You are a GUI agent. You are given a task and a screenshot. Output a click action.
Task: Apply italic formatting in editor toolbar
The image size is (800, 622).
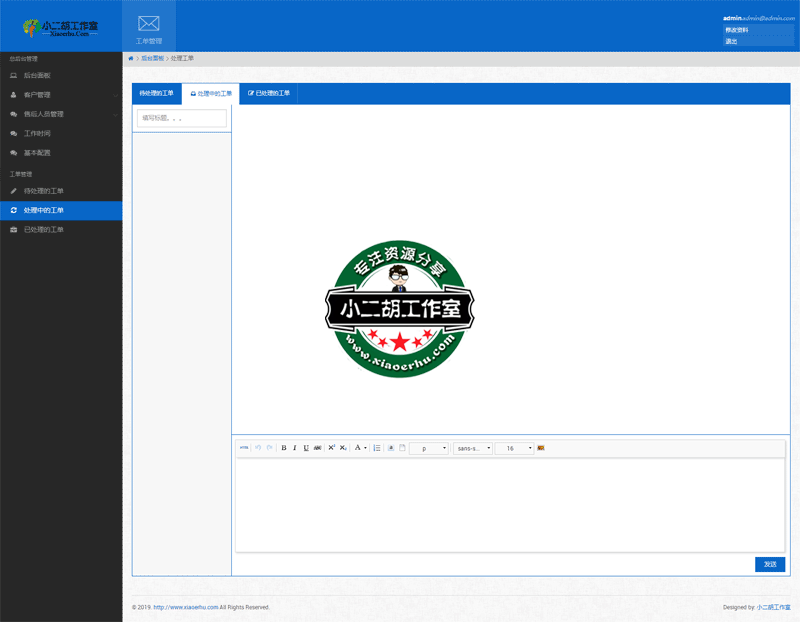point(295,448)
